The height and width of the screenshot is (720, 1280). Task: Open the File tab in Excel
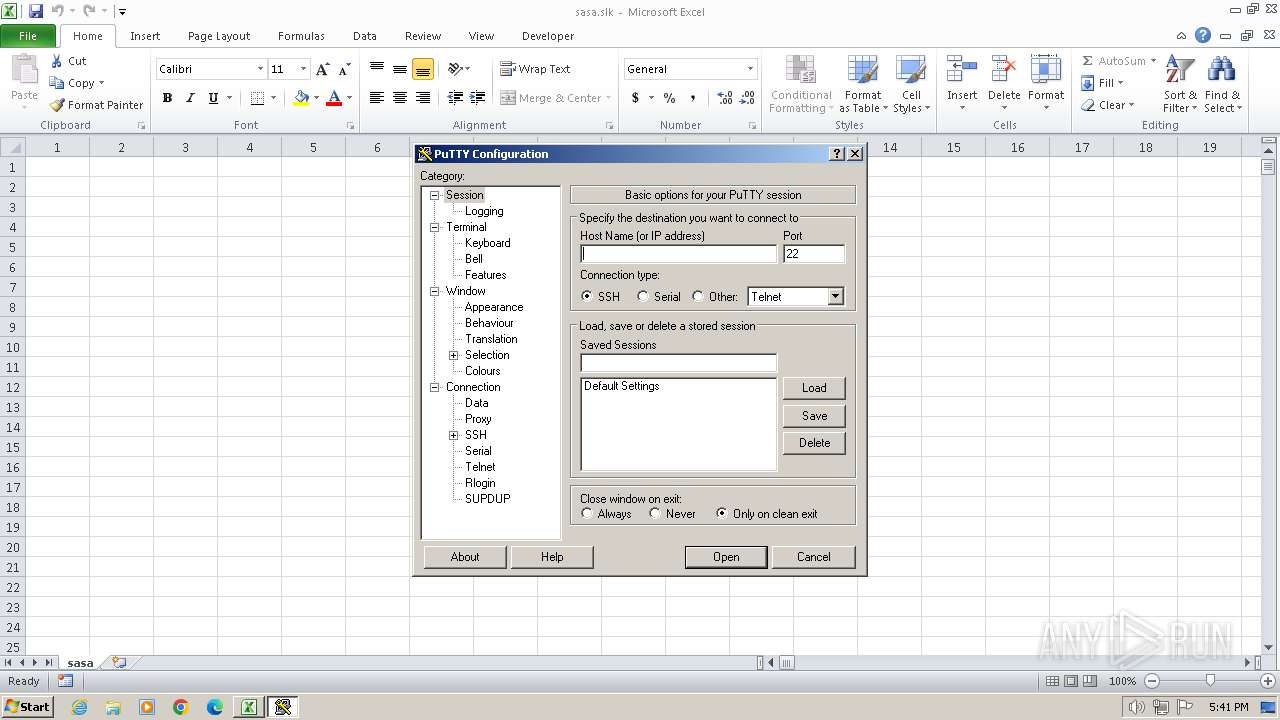[x=28, y=36]
